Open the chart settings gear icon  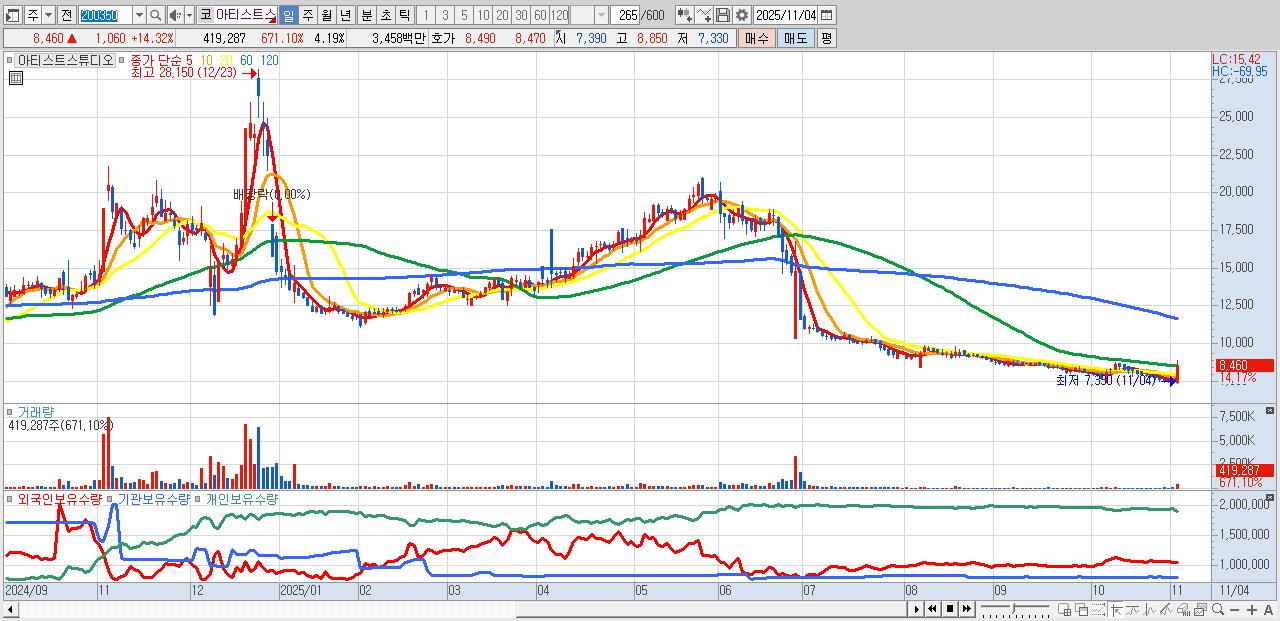click(x=742, y=15)
